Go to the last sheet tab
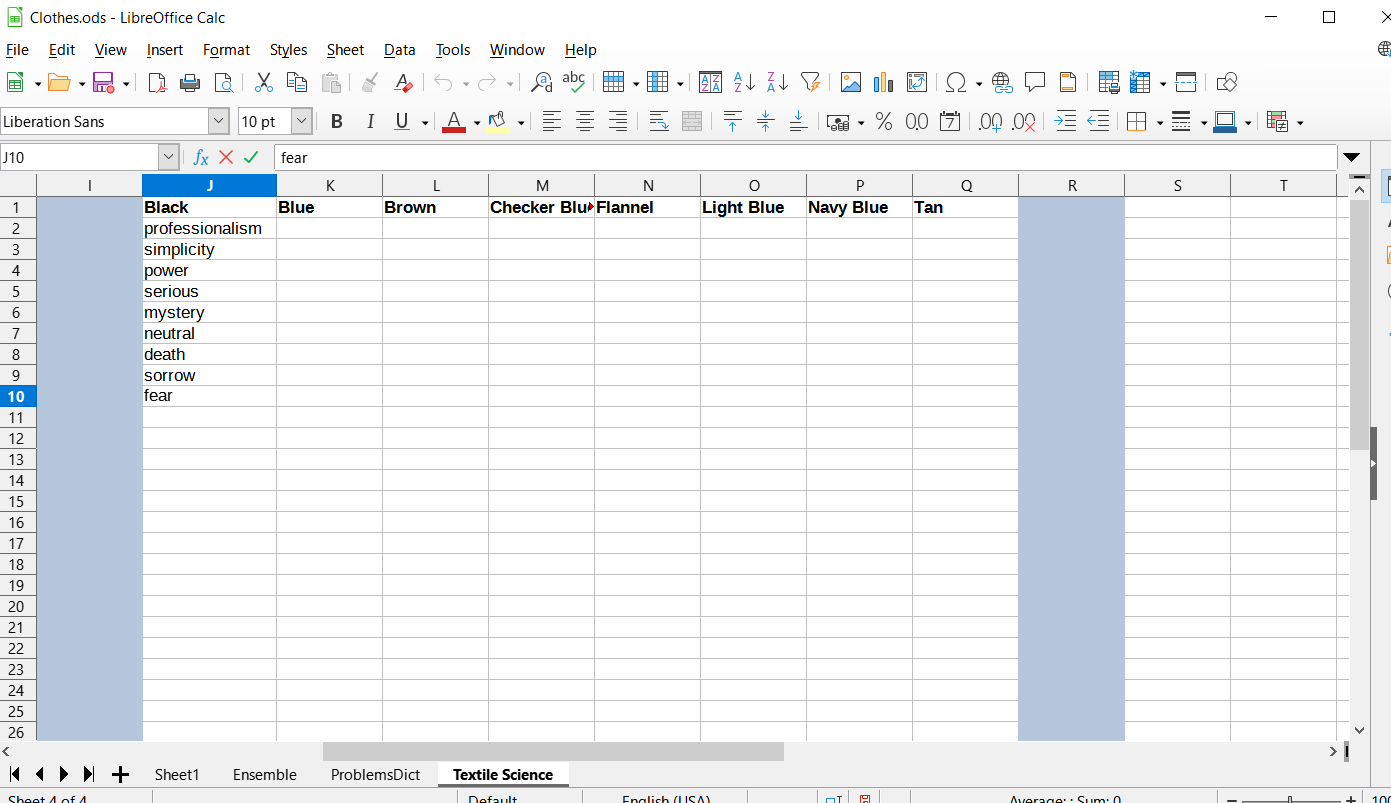The image size is (1391, 803). point(89,775)
